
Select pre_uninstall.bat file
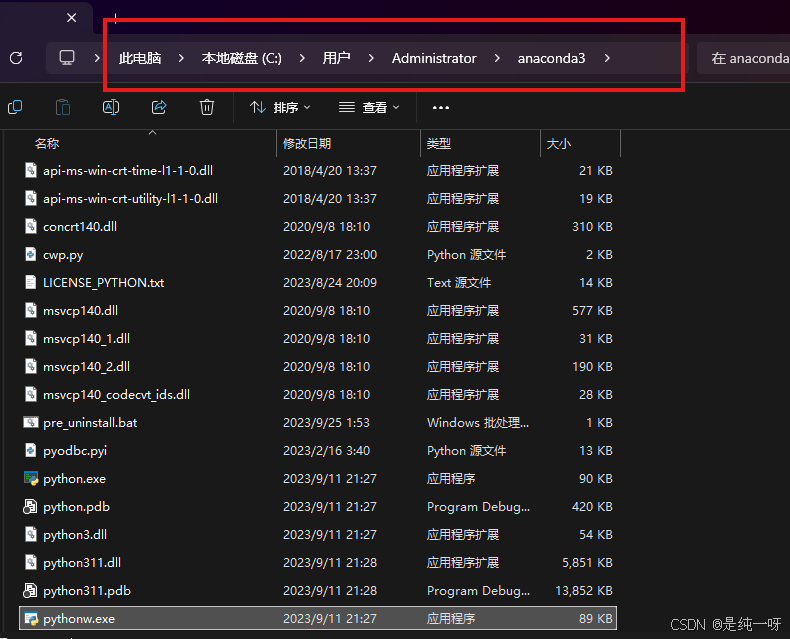90,423
